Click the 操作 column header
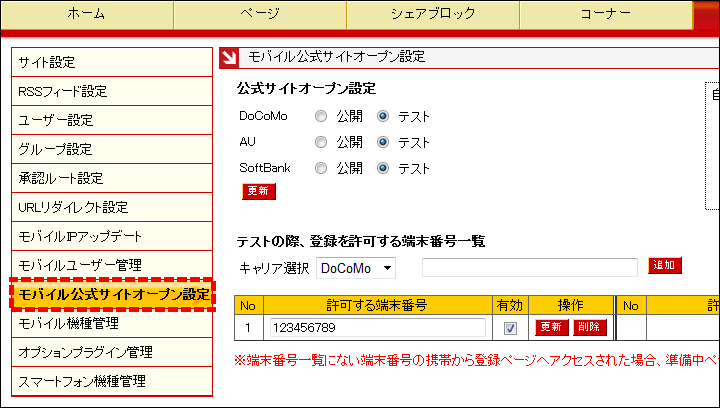720x408 pixels. [x=571, y=305]
